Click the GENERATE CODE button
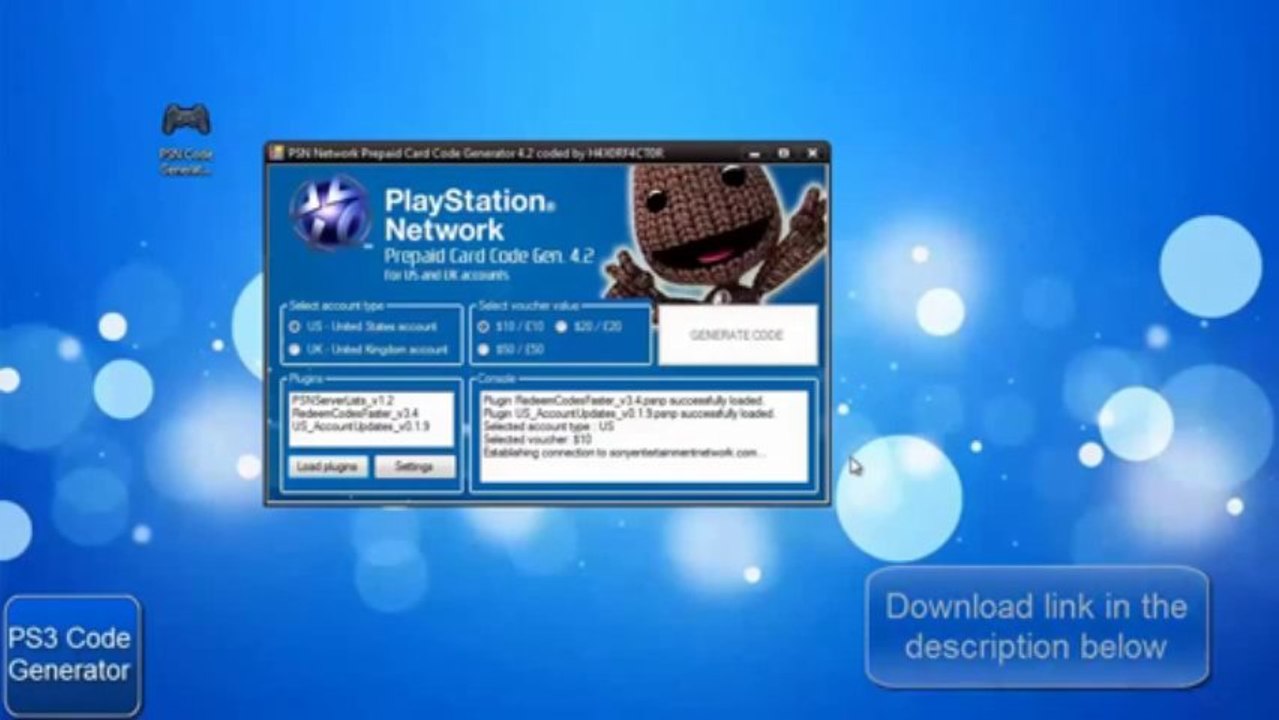 pos(737,335)
